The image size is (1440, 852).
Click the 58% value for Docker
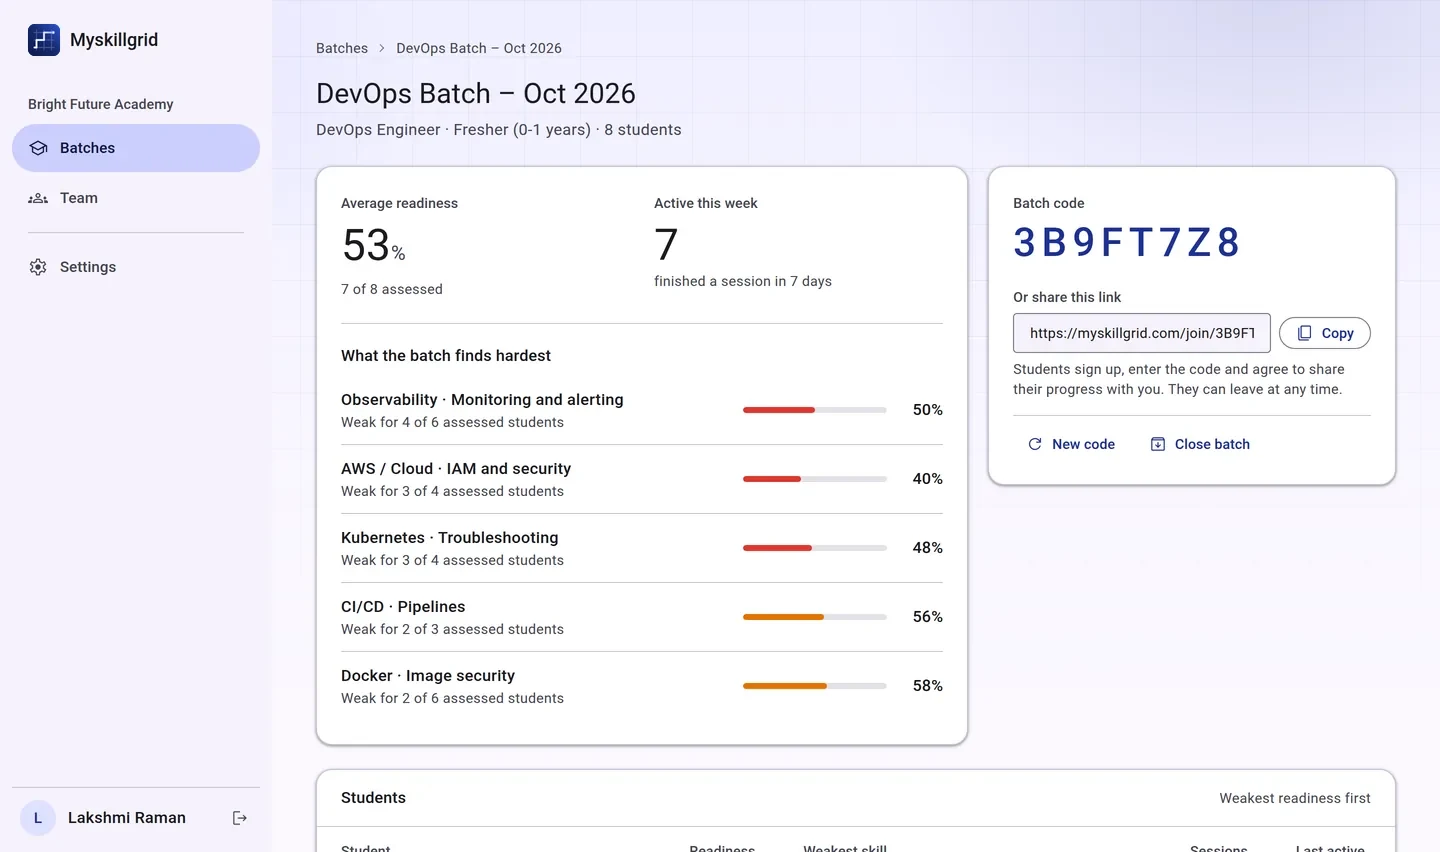pos(928,686)
